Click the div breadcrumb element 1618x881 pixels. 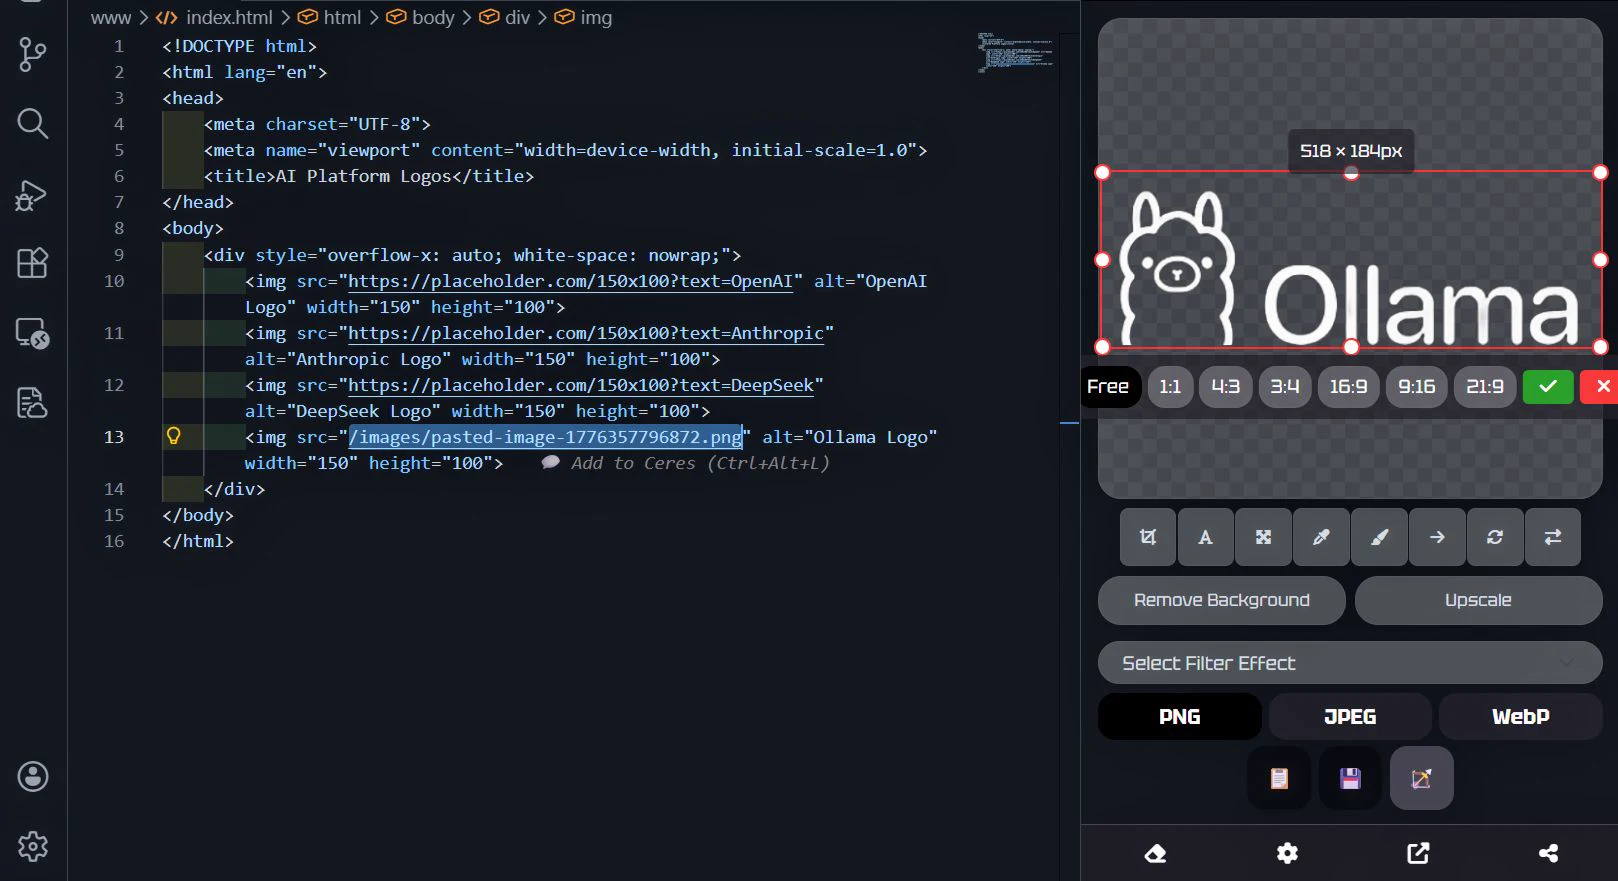click(x=505, y=17)
